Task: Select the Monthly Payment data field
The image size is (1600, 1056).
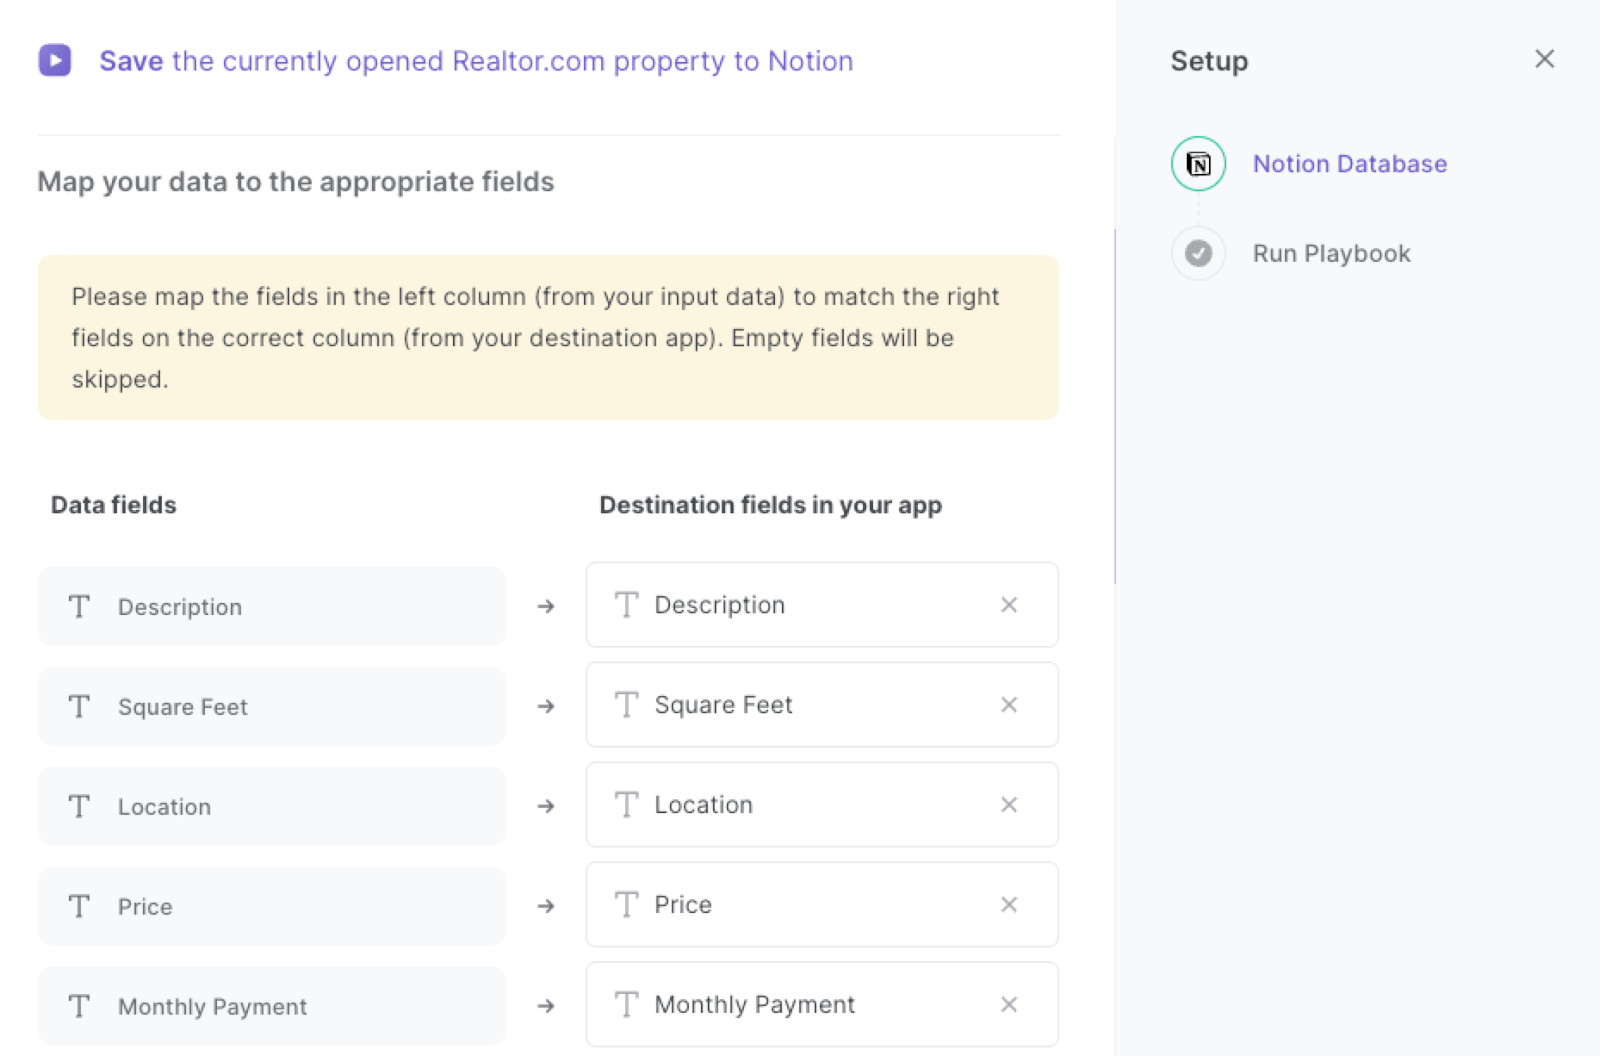Action: [272, 1007]
